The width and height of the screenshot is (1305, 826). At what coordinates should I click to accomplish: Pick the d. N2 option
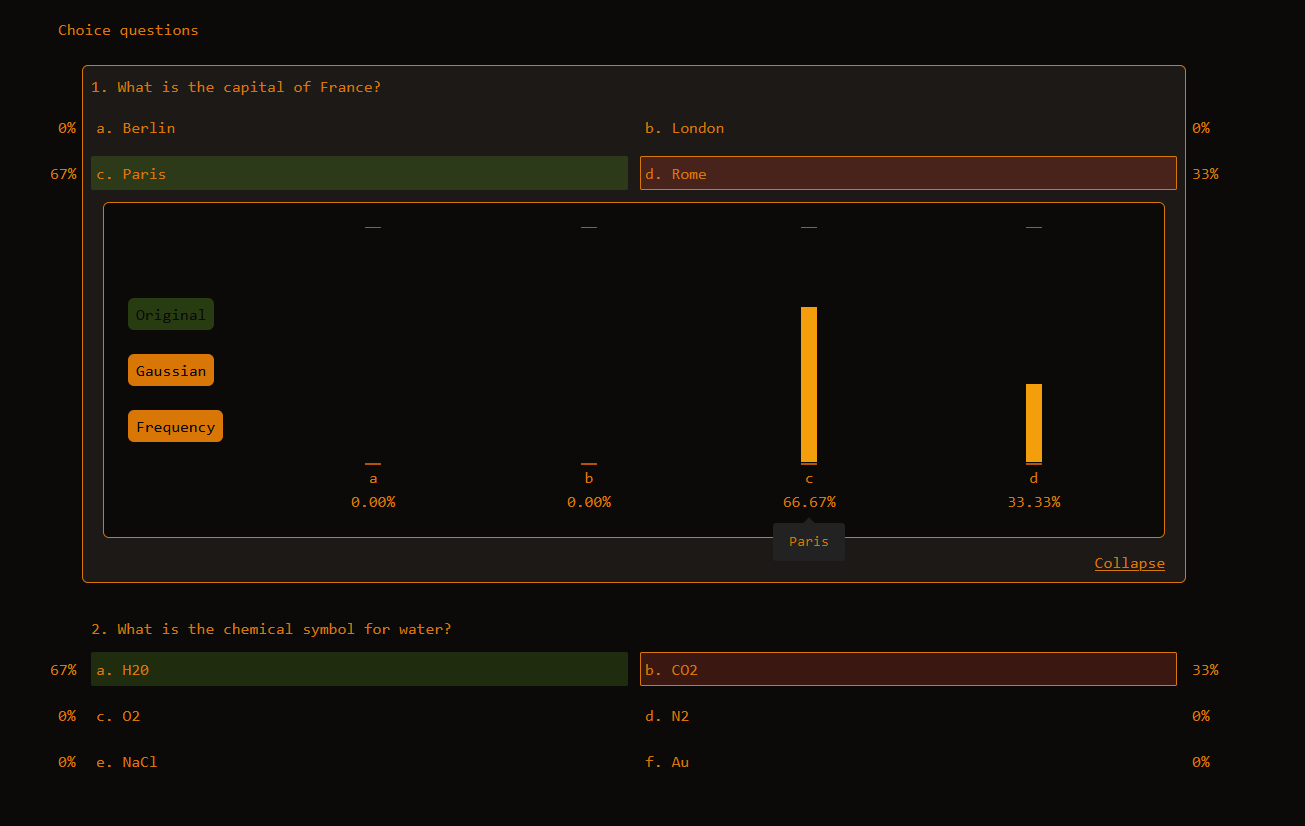pyautogui.click(x=907, y=716)
